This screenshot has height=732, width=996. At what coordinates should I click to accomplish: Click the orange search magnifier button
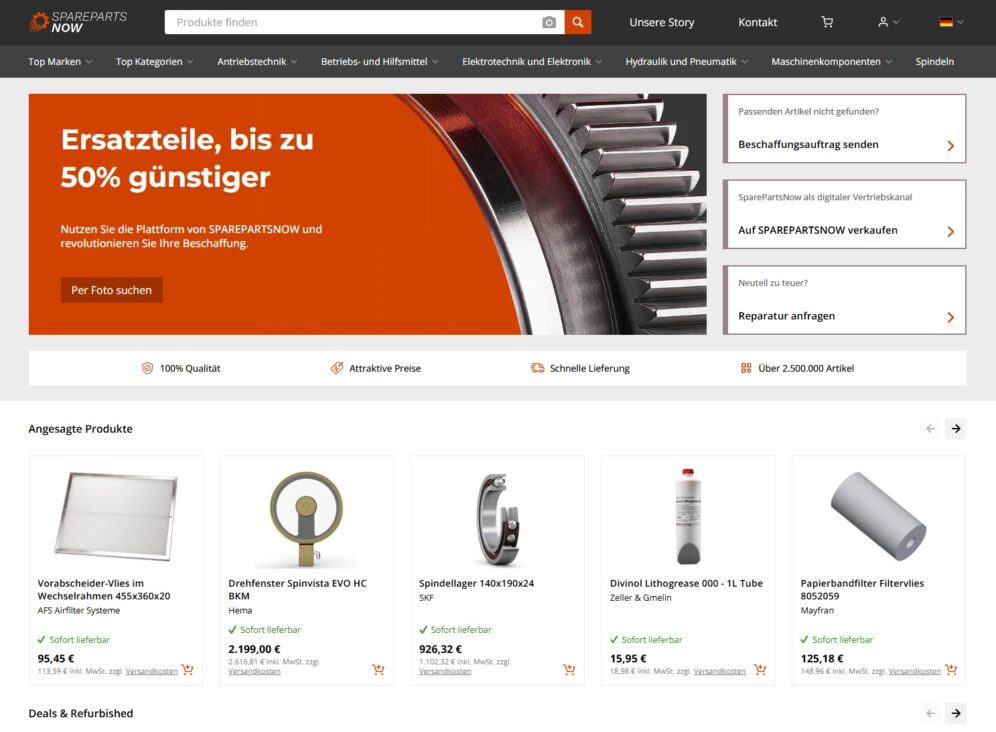(577, 22)
